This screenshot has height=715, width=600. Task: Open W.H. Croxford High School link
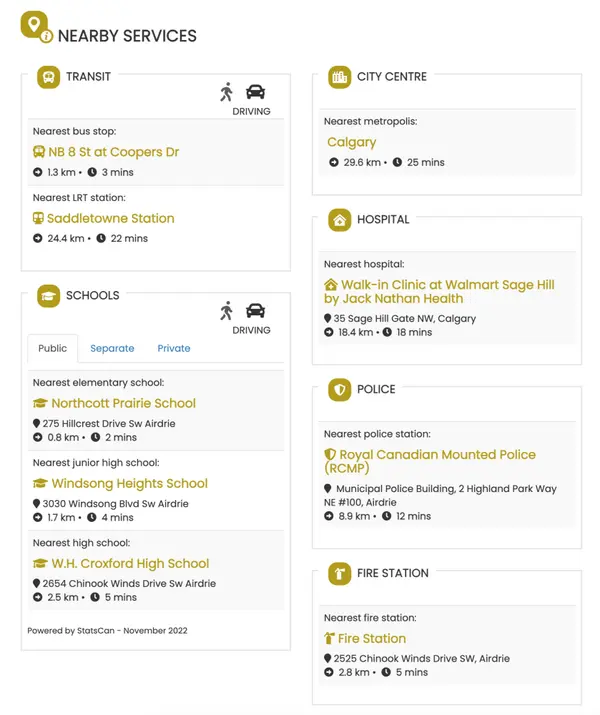(x=130, y=563)
